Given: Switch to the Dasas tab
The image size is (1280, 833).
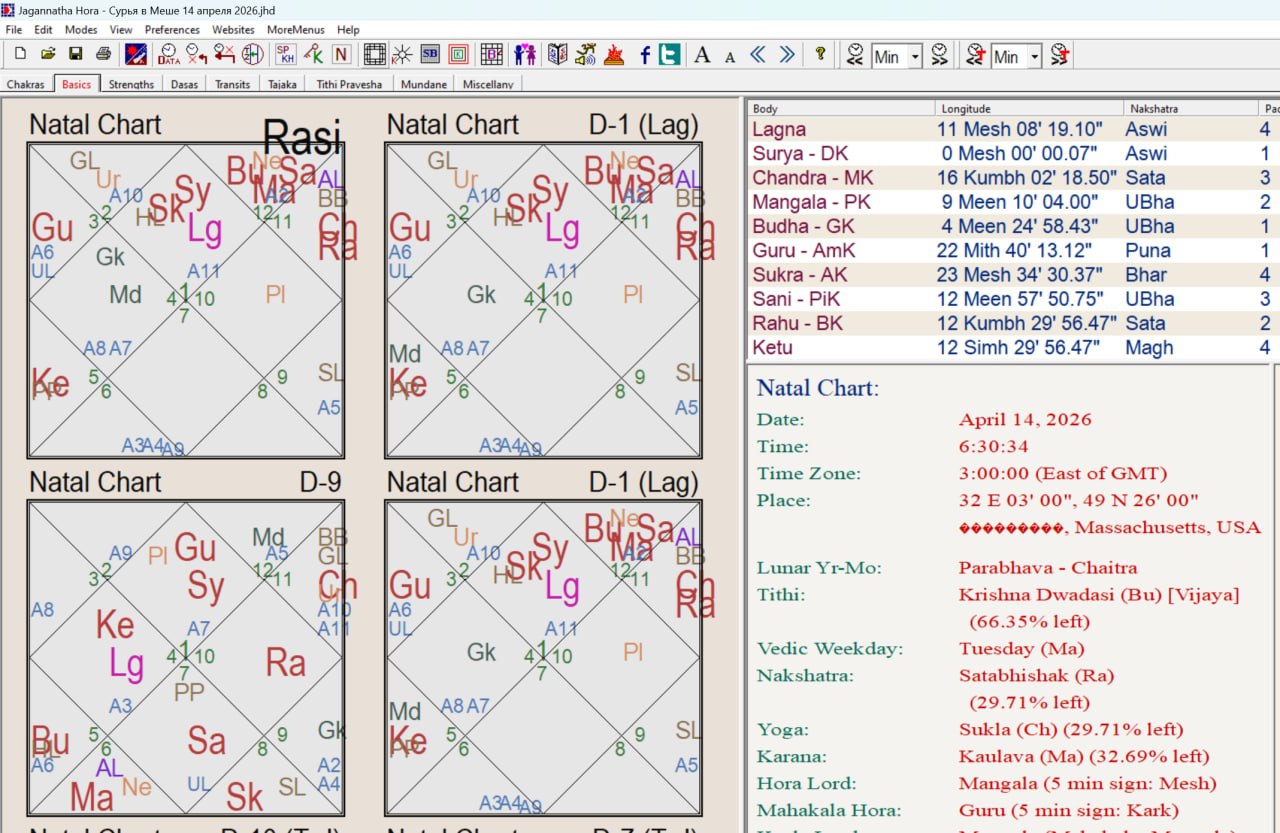Looking at the screenshot, I should tap(184, 84).
